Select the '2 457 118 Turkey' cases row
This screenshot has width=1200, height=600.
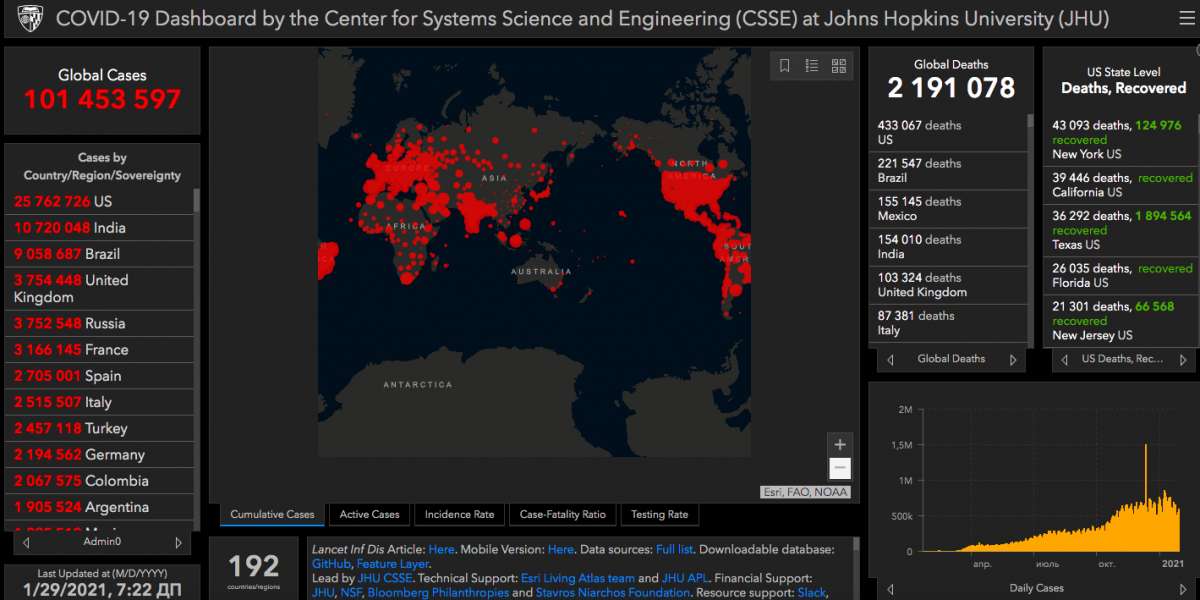click(x=98, y=428)
